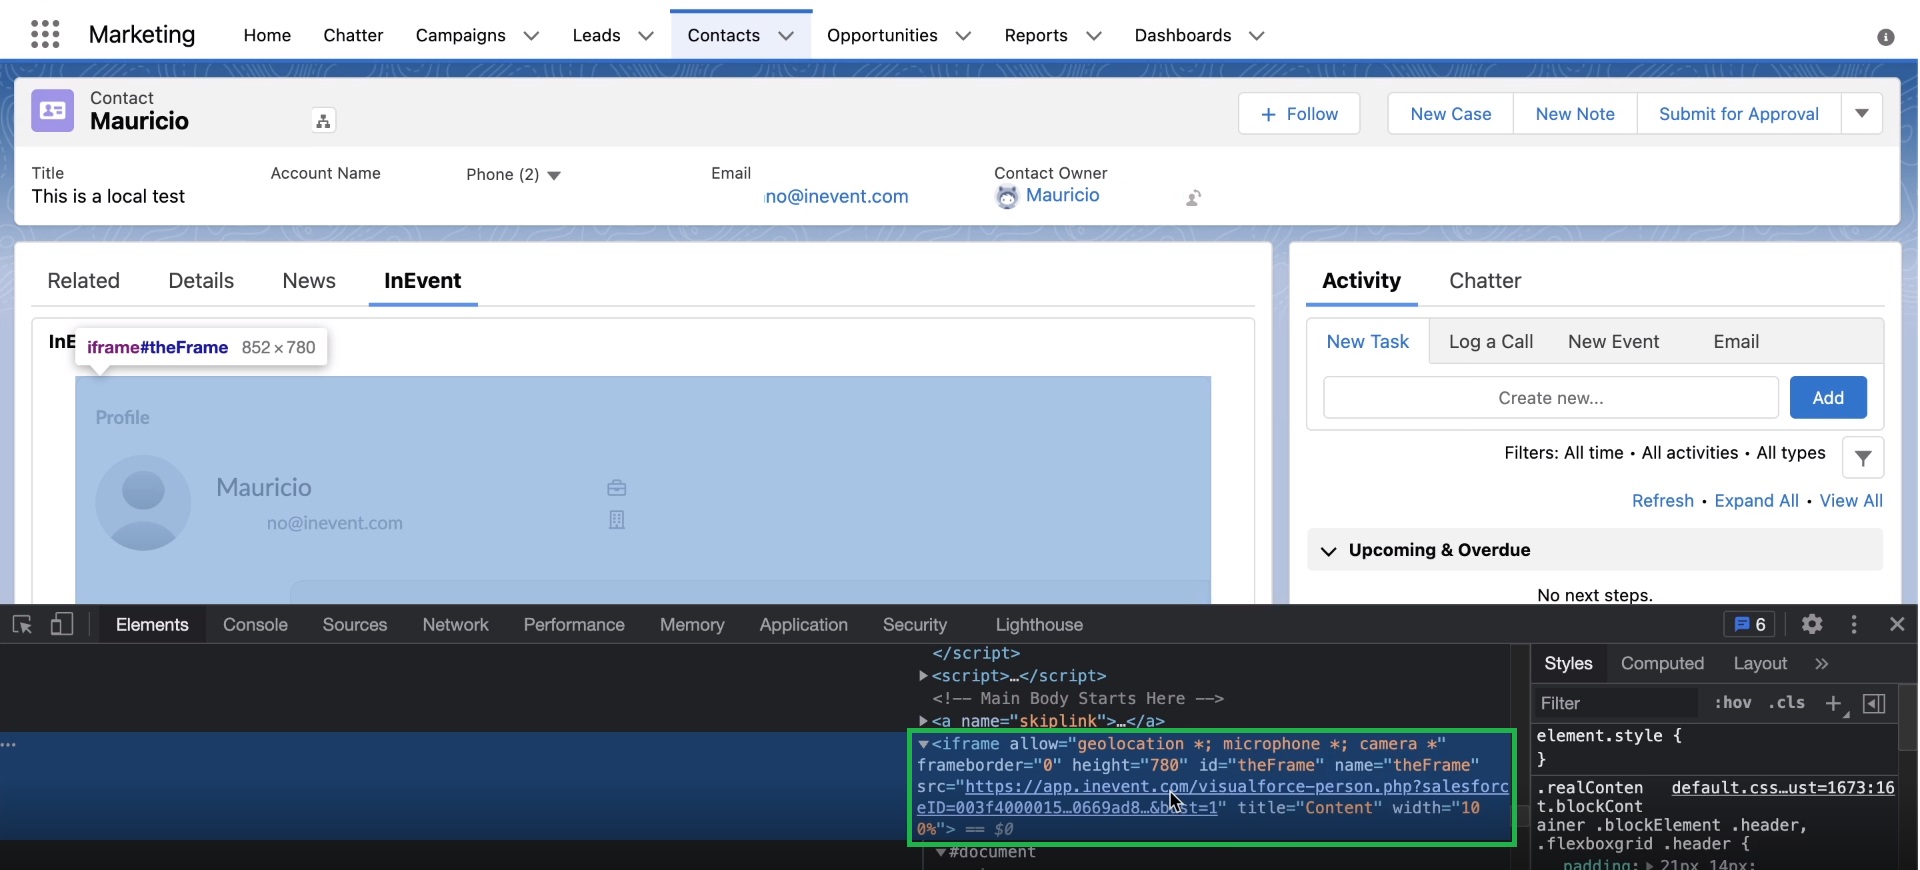The width and height of the screenshot is (1920, 870).
Task: Toggle the :hov element state button
Action: pyautogui.click(x=1733, y=703)
